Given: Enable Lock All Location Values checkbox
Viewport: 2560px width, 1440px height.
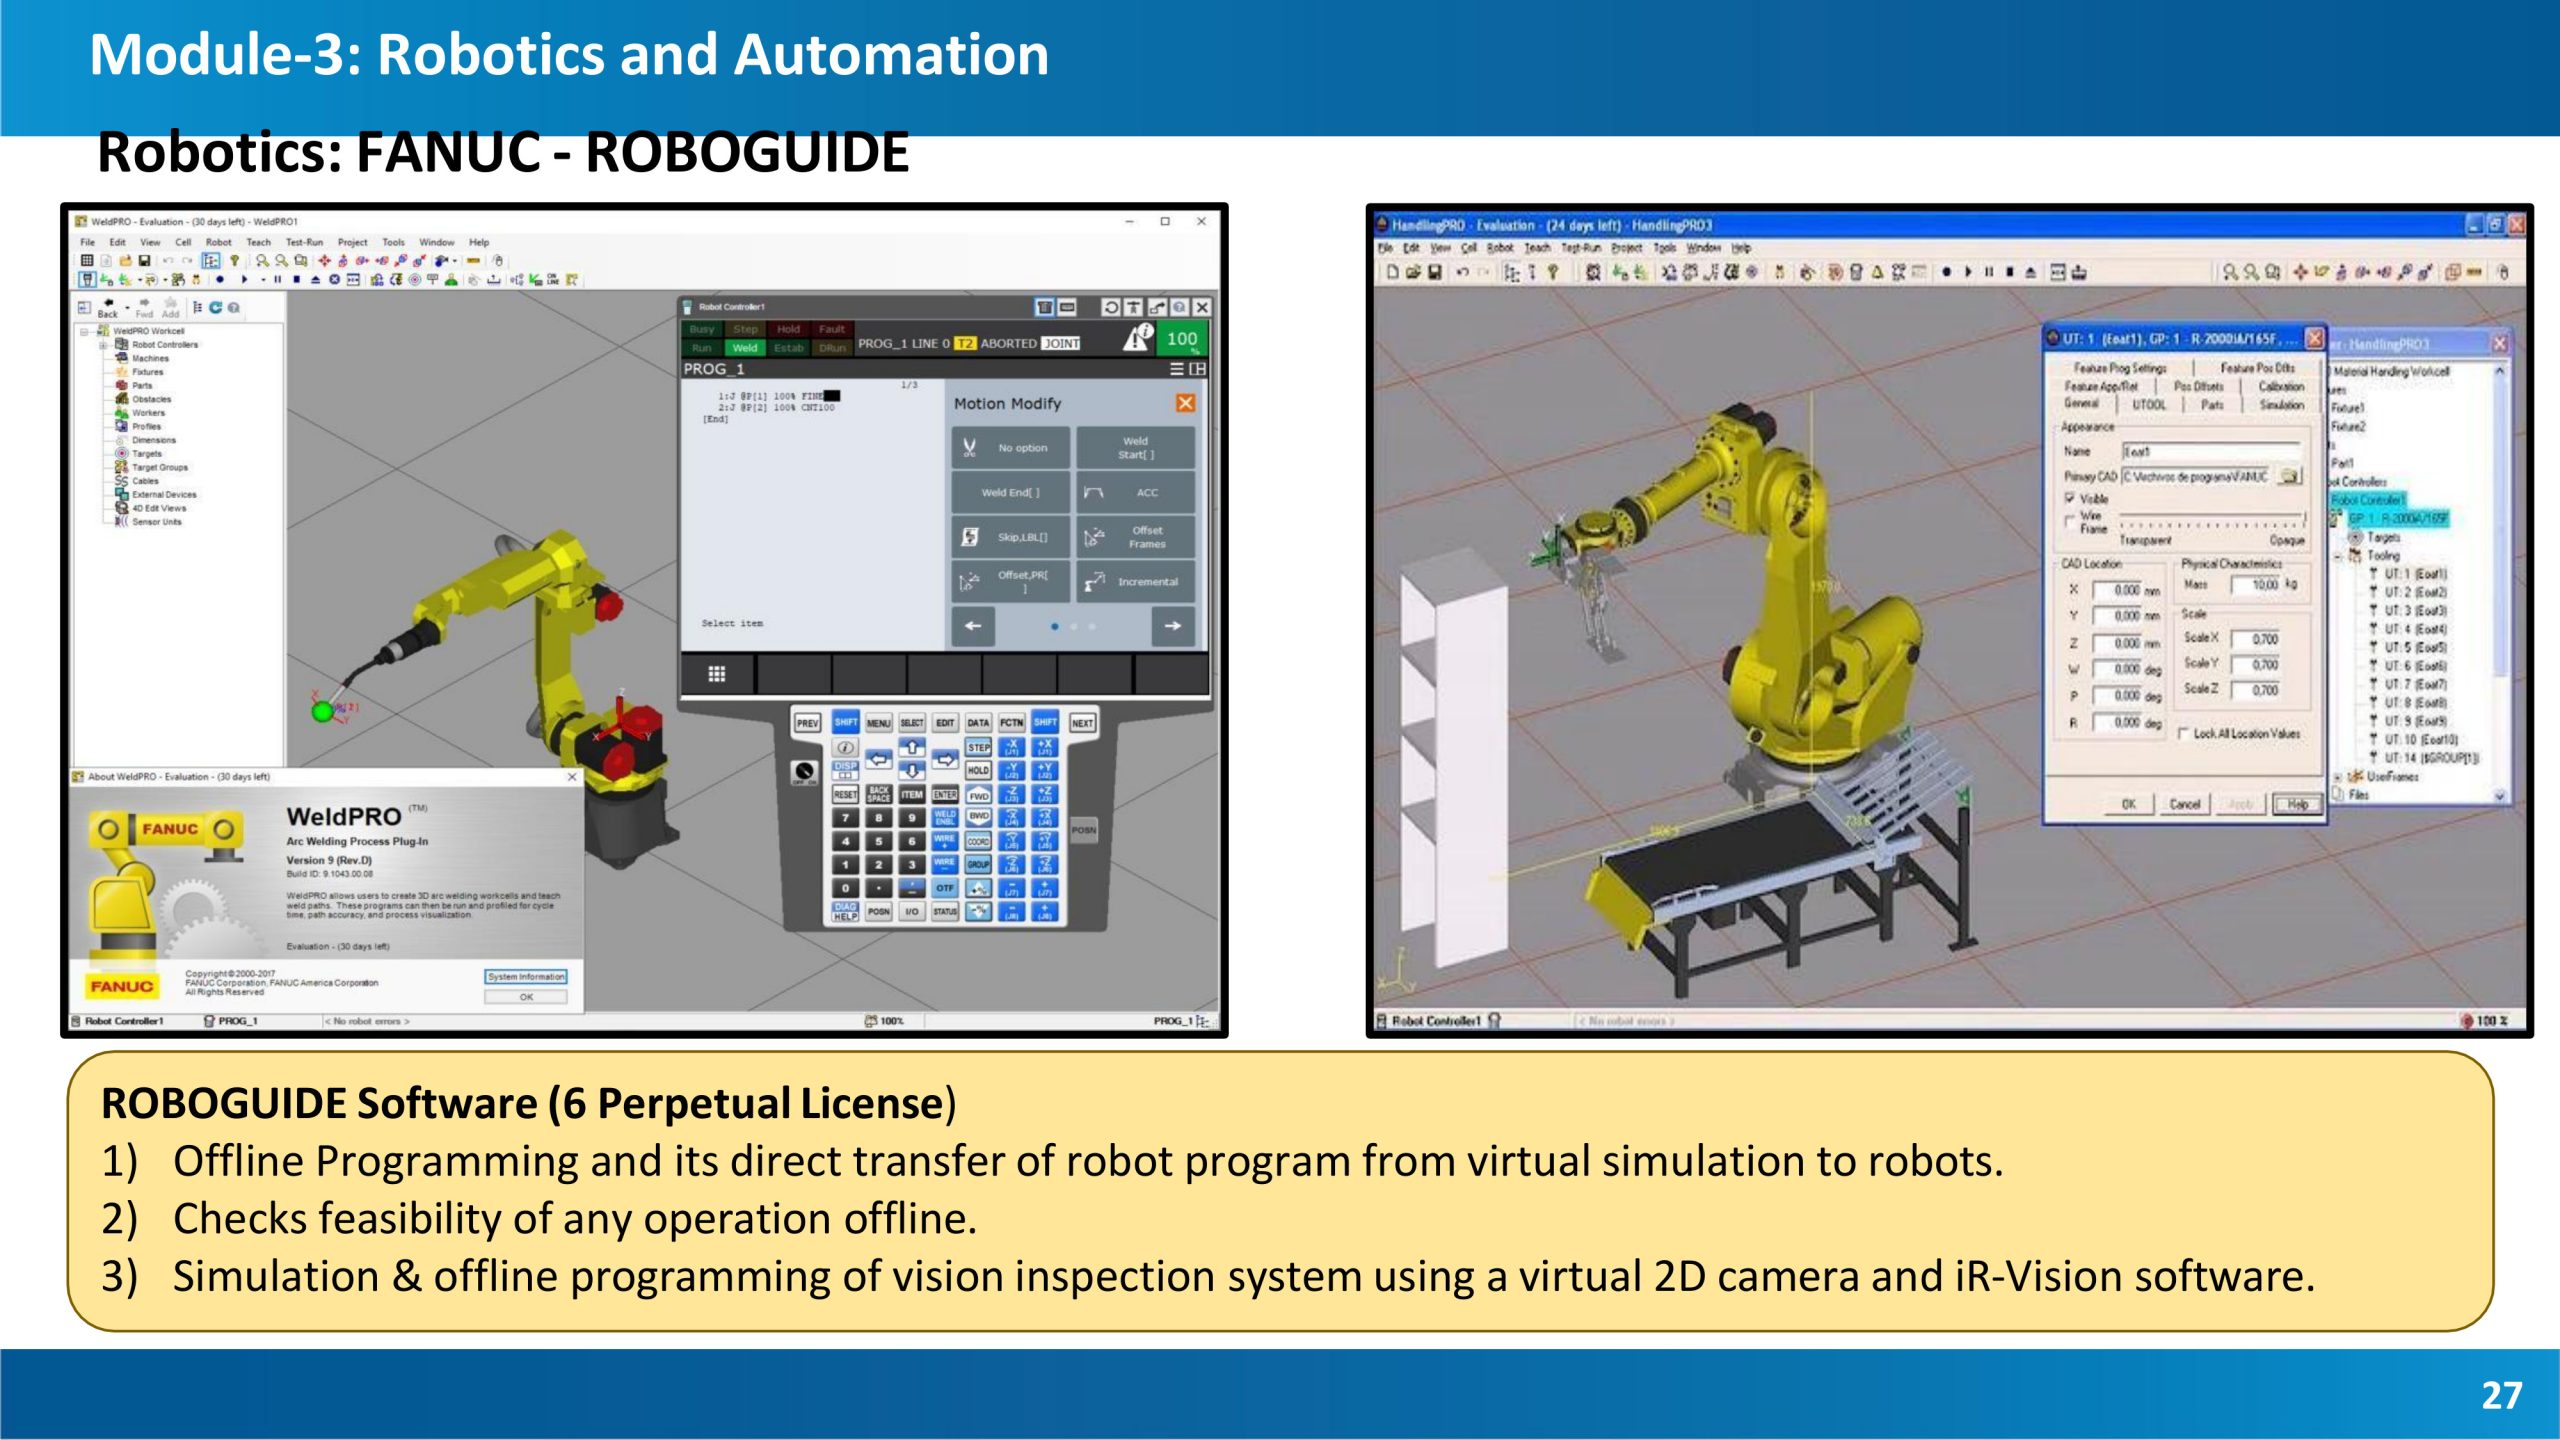Looking at the screenshot, I should pyautogui.click(x=2182, y=733).
